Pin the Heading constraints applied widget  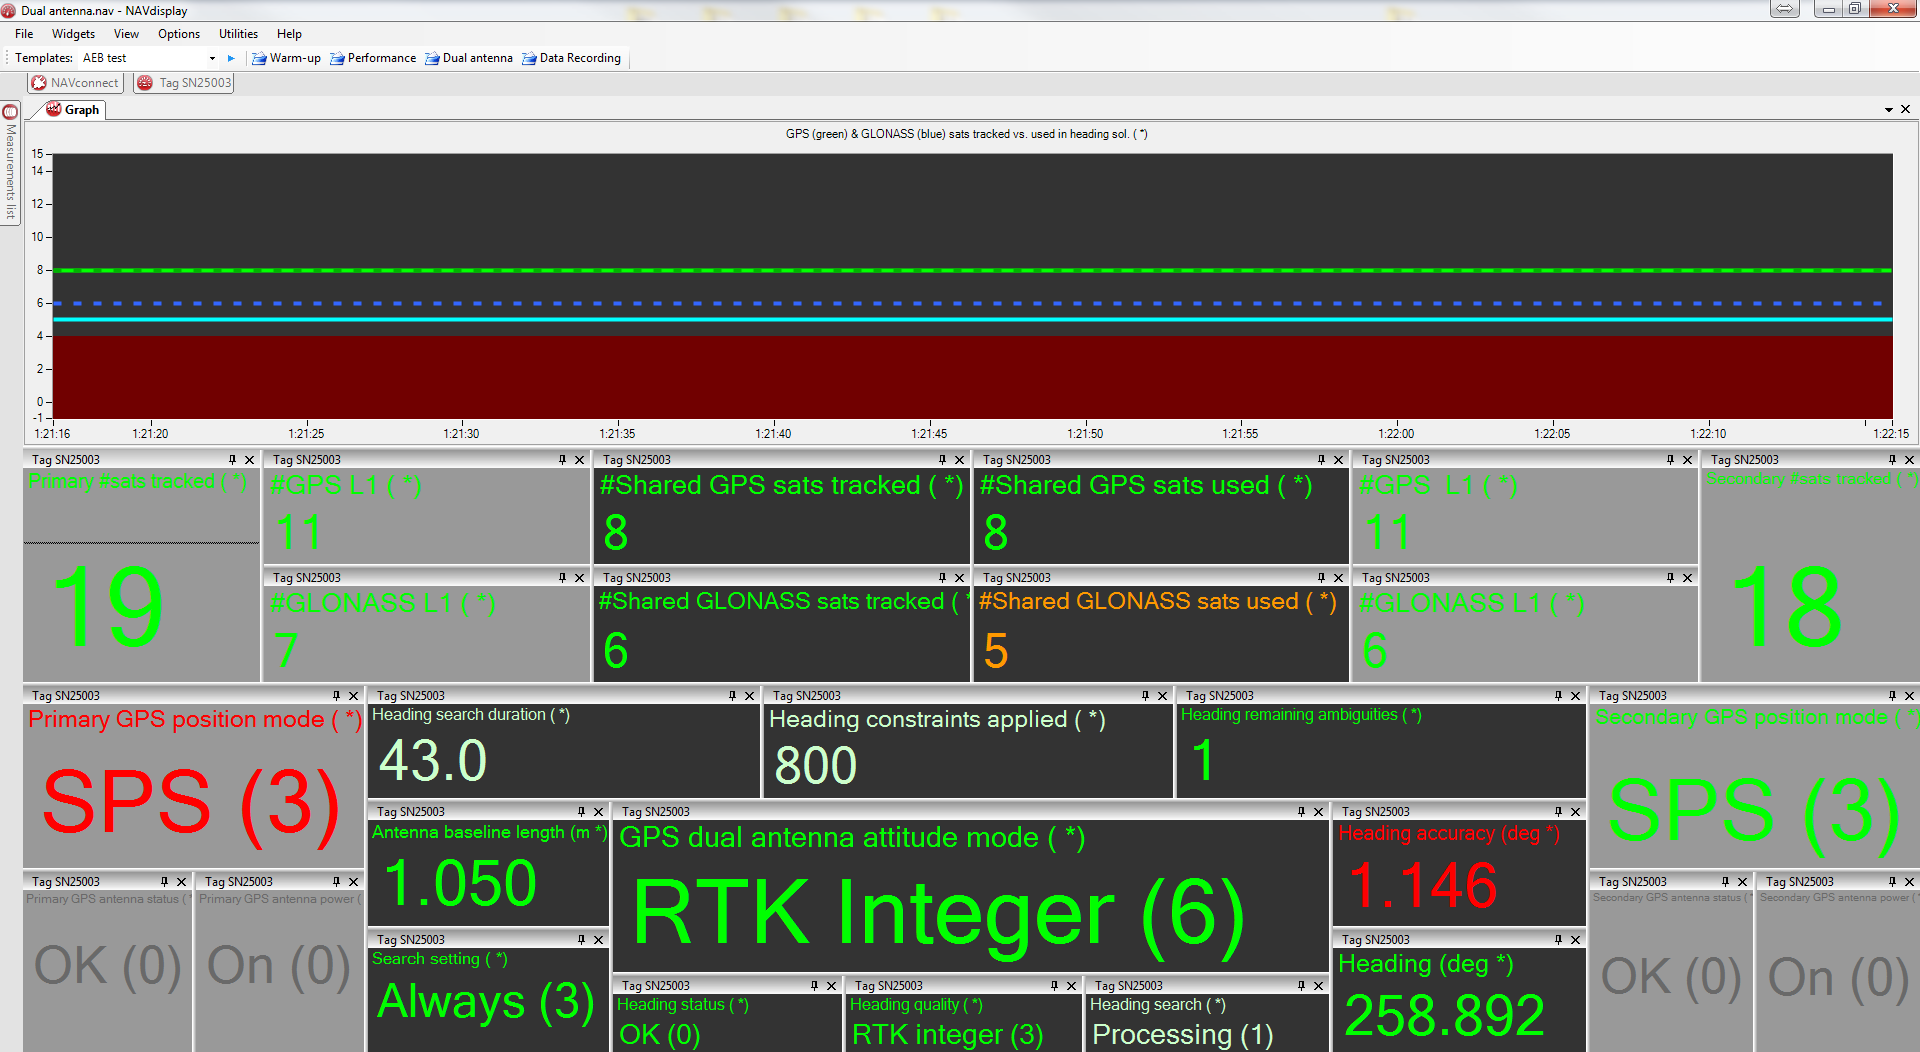pyautogui.click(x=1145, y=696)
